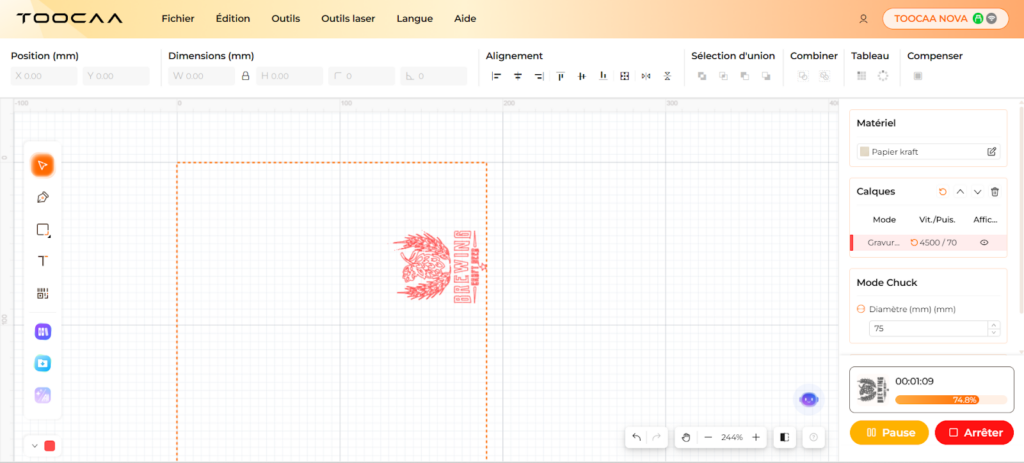Toggle the Gravure layer visibility eye
The image size is (1024, 463).
pyautogui.click(x=984, y=242)
